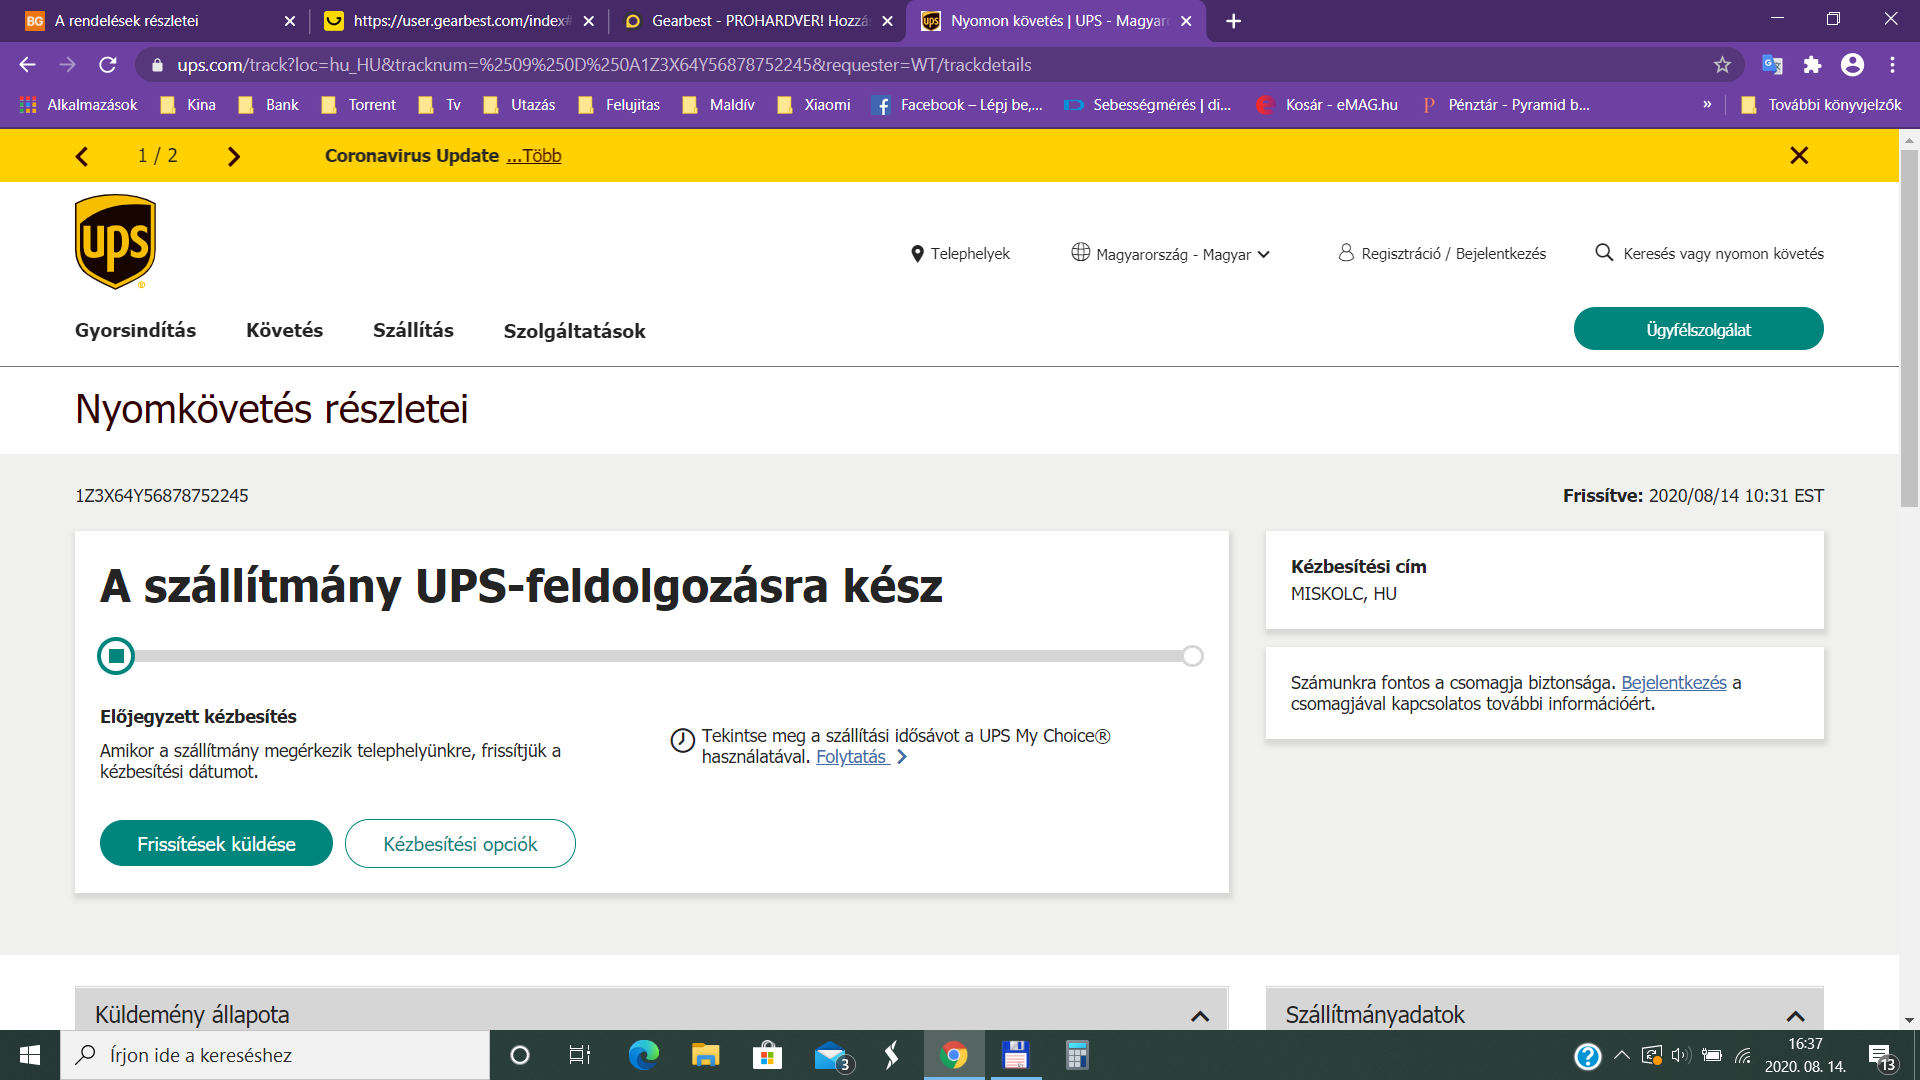Open Torrent bookmarks folder
Screen dimensions: 1920x1080
(x=358, y=105)
